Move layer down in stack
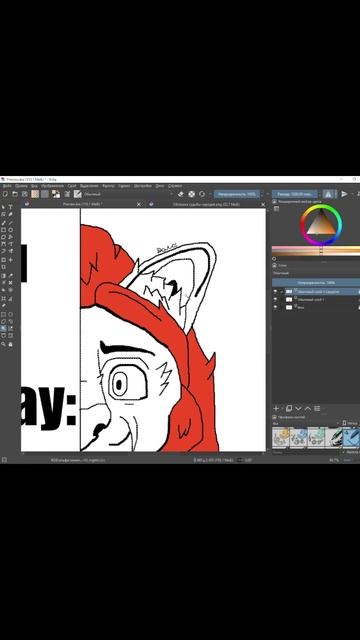The height and width of the screenshot is (640, 360). pyautogui.click(x=298, y=409)
